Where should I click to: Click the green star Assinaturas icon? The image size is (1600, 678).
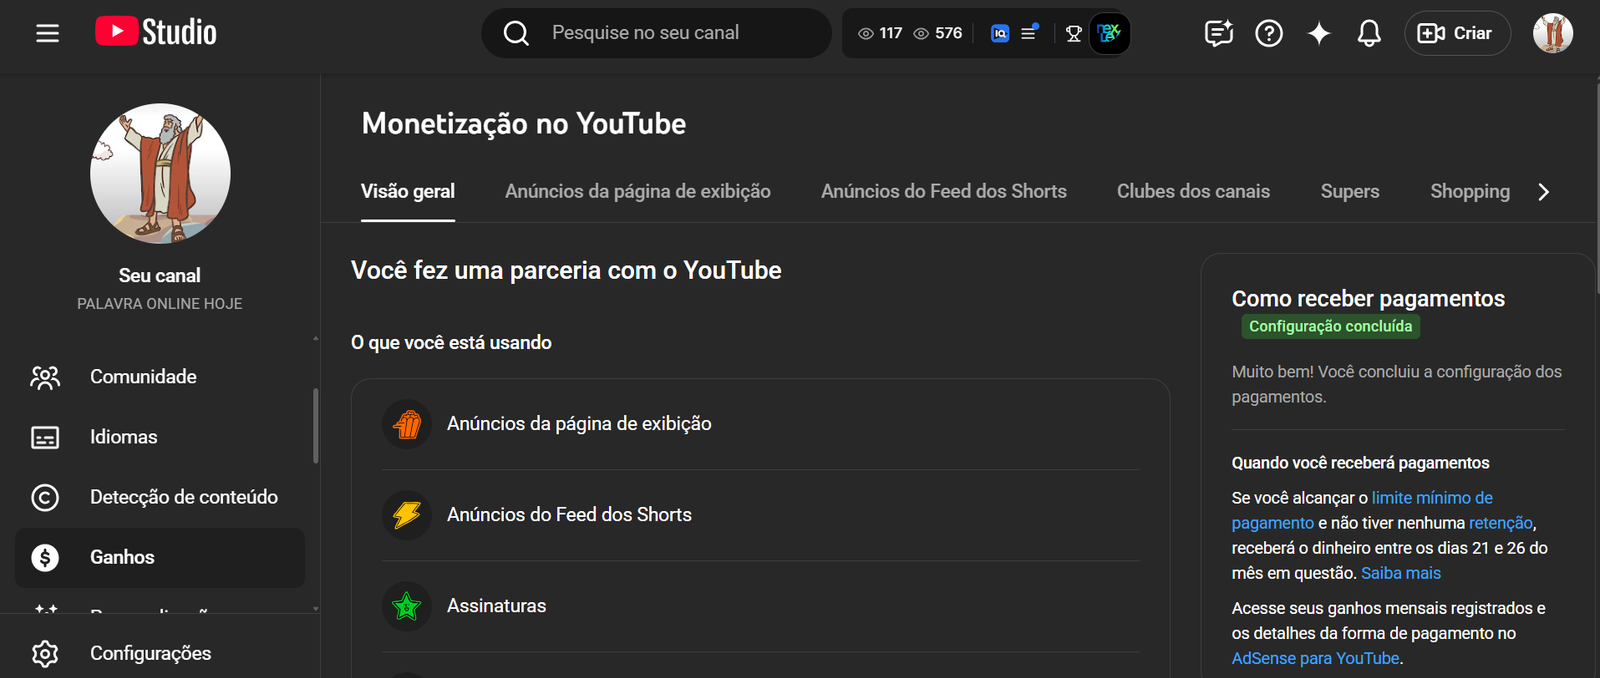click(407, 606)
